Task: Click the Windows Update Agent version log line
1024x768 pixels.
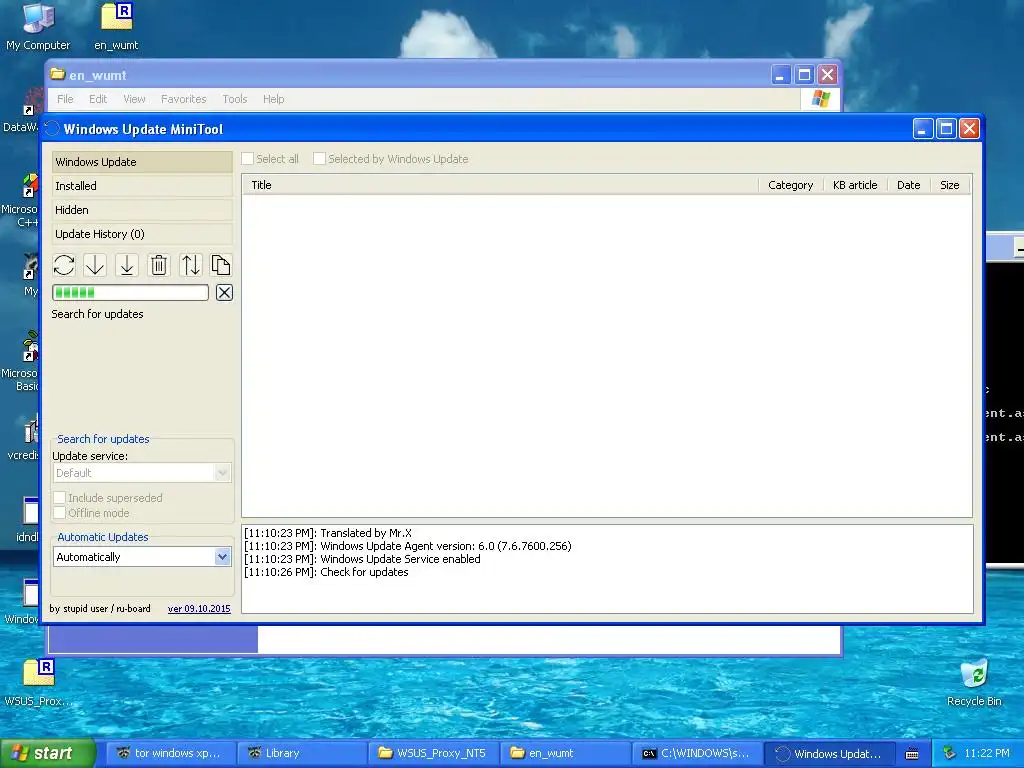Action: point(408,546)
